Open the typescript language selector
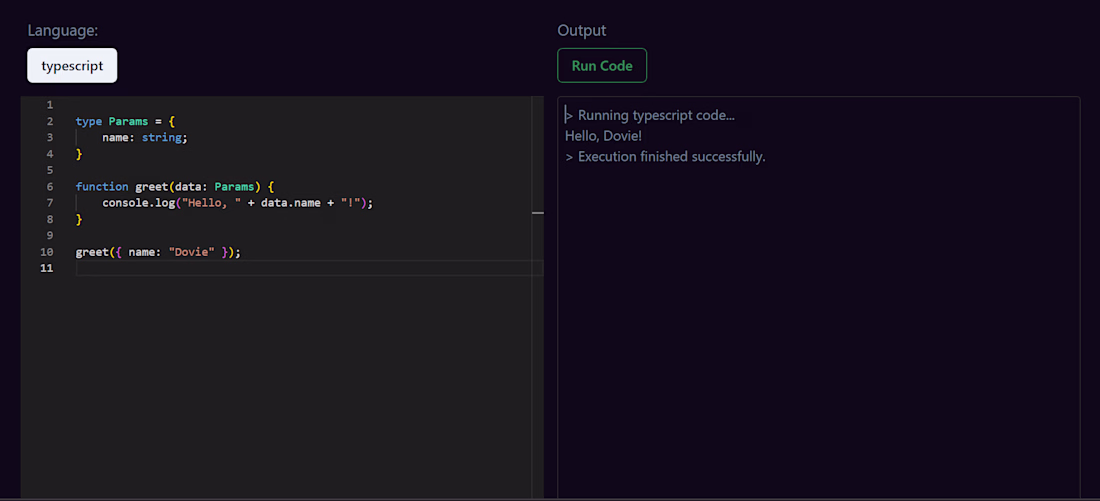The image size is (1100, 501). [x=72, y=66]
